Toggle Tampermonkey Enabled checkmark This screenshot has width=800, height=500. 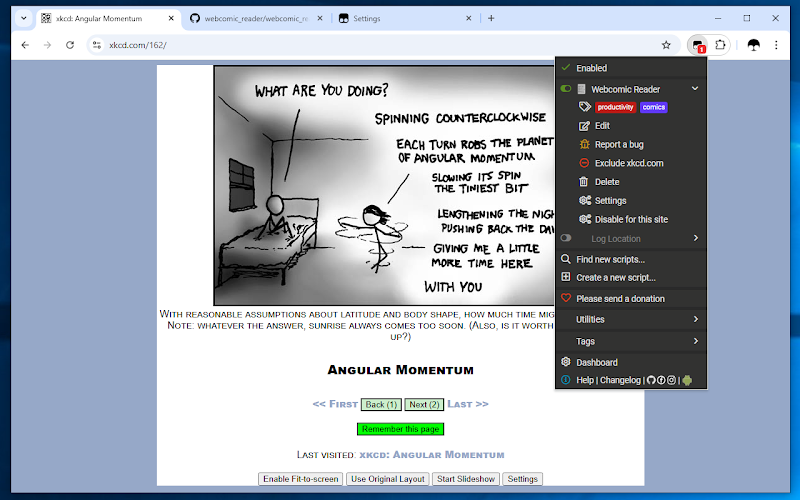565,67
